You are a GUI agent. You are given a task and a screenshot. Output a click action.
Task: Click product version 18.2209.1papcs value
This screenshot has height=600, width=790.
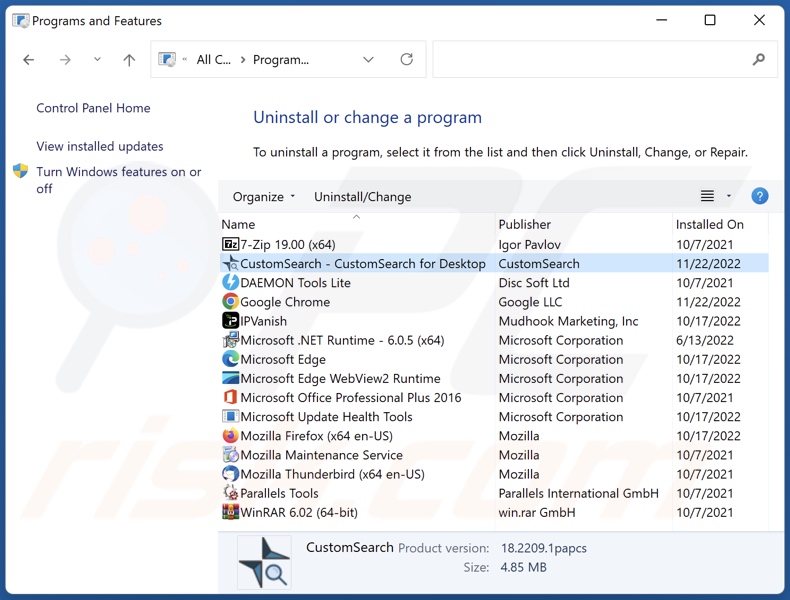point(544,548)
